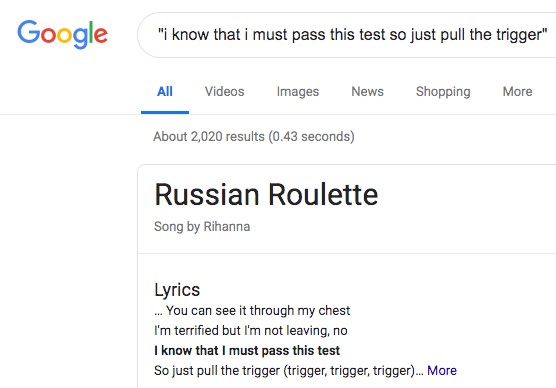556x388 pixels.
Task: Select the All results tab
Action: 165,92
